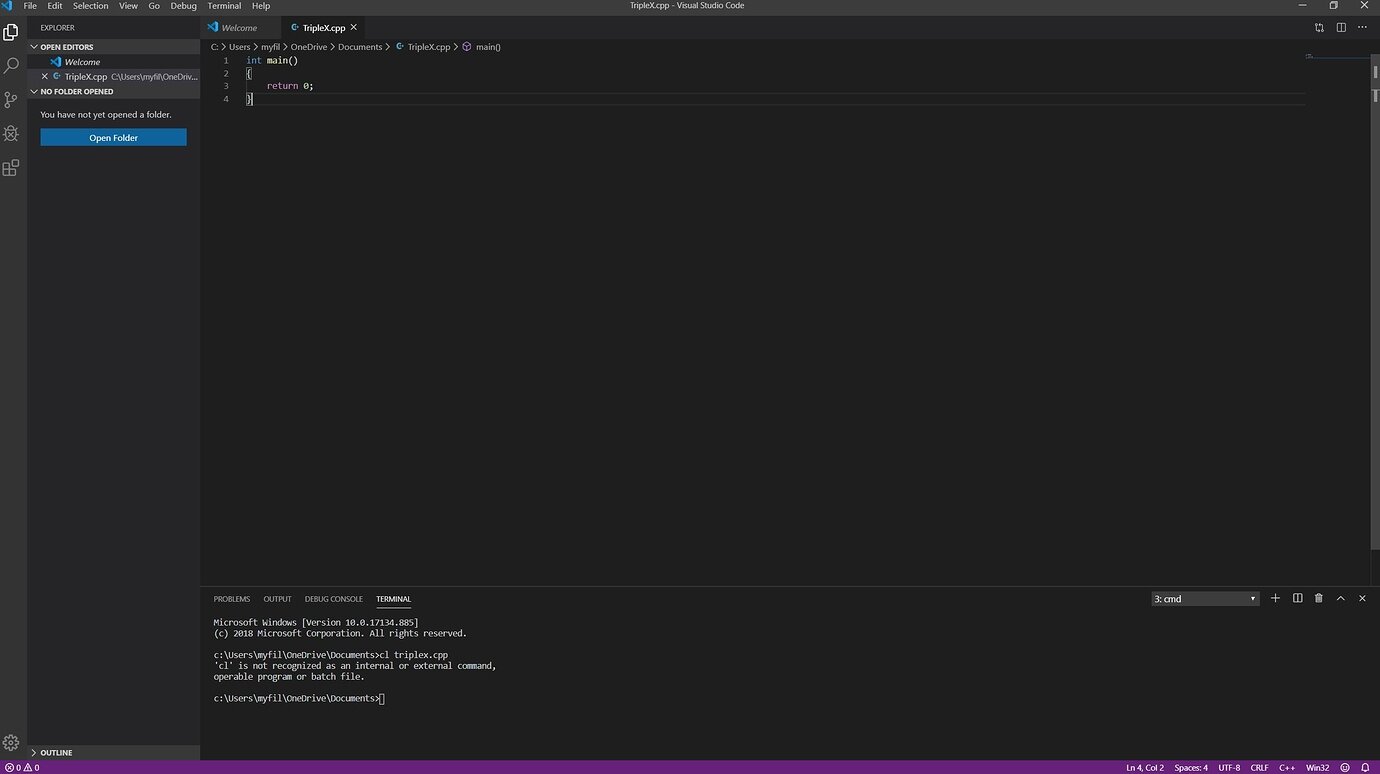This screenshot has height=774, width=1380.
Task: Switch to the Debug Console tab
Action: [334, 599]
